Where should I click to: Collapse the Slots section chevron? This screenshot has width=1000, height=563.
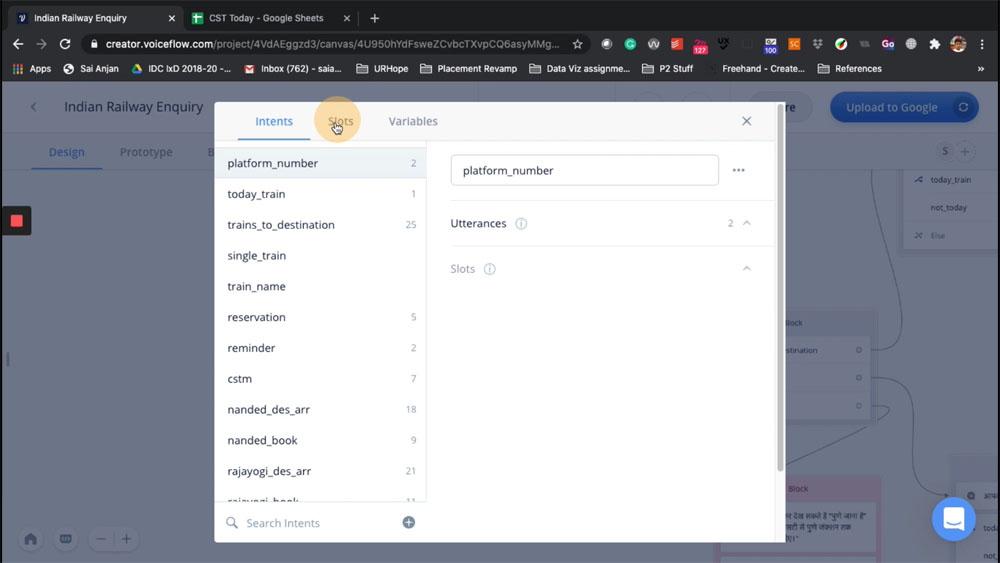point(746,269)
